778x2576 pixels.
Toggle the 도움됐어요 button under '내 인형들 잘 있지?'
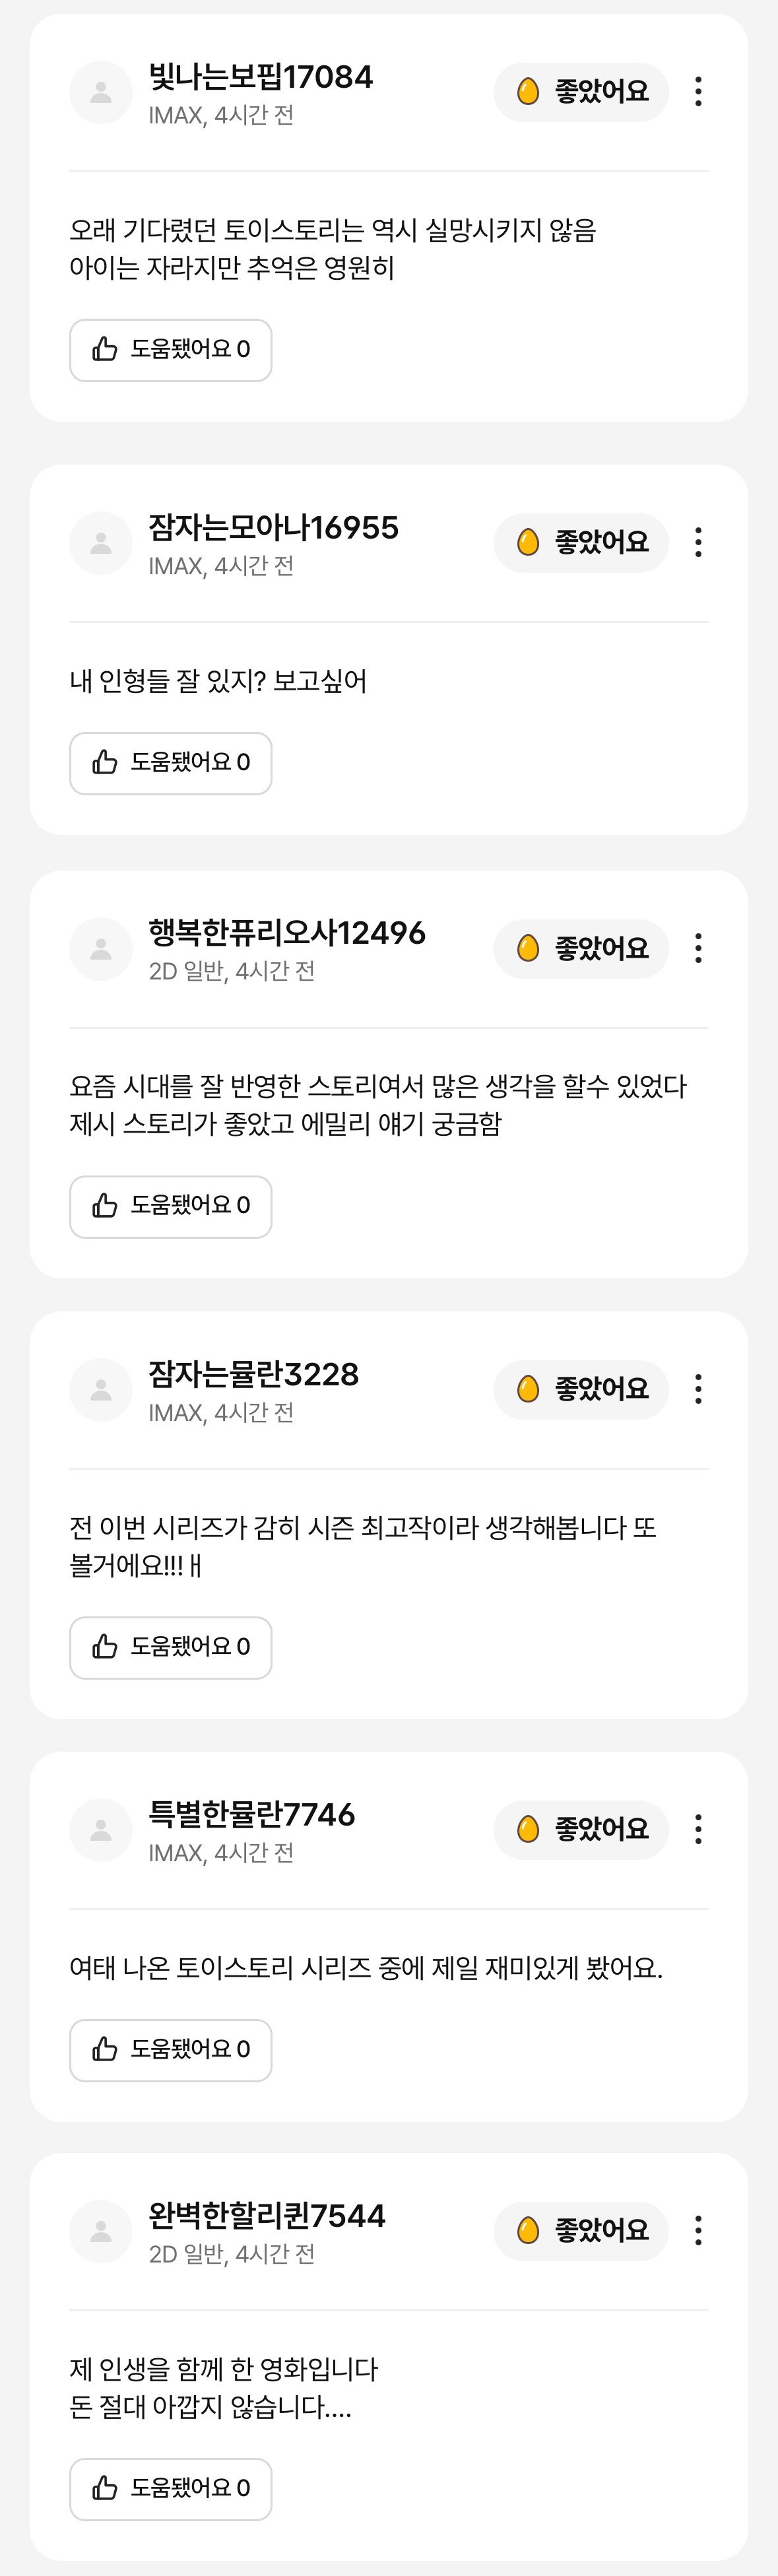[171, 763]
